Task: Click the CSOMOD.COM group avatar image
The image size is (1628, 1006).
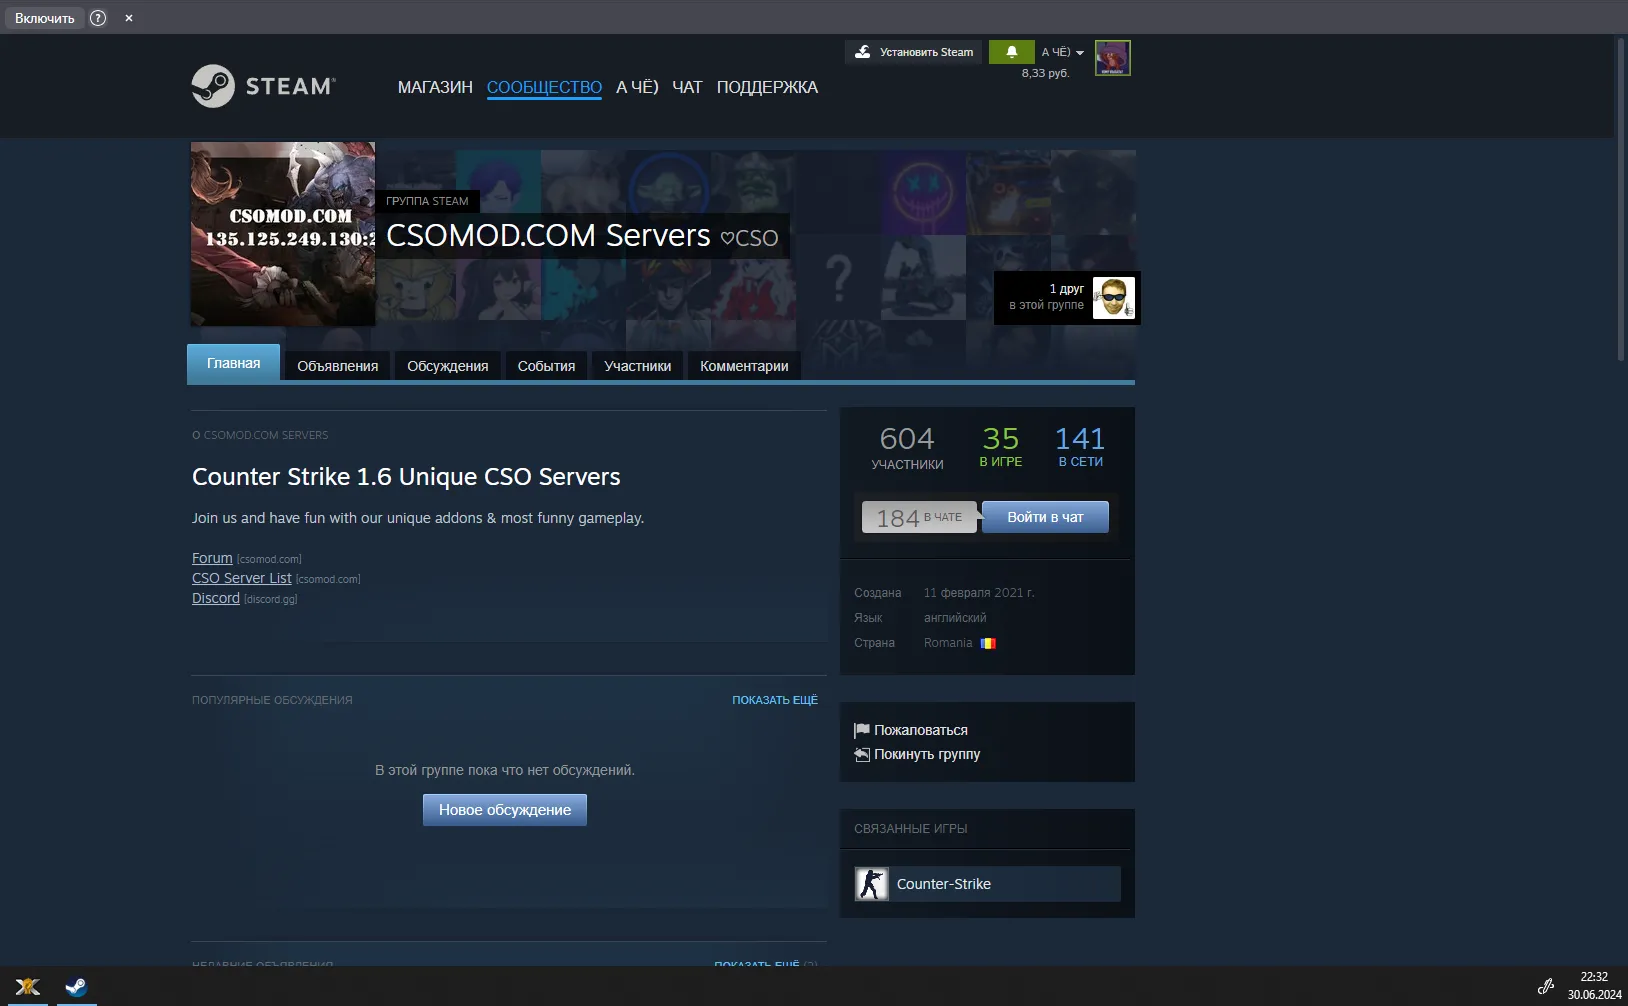Action: pyautogui.click(x=283, y=234)
